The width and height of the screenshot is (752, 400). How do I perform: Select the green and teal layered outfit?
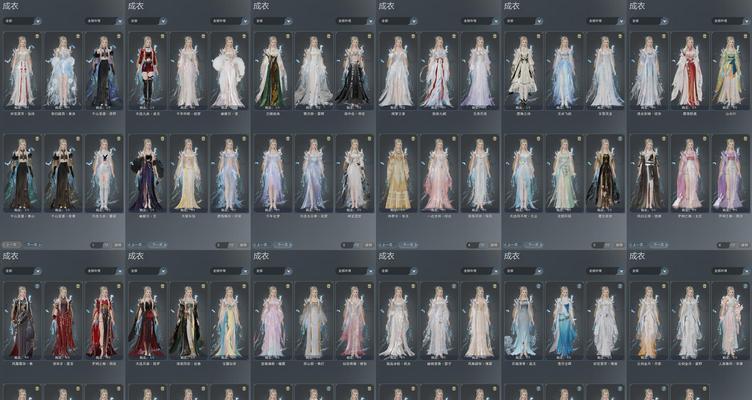pyautogui.click(x=730, y=71)
